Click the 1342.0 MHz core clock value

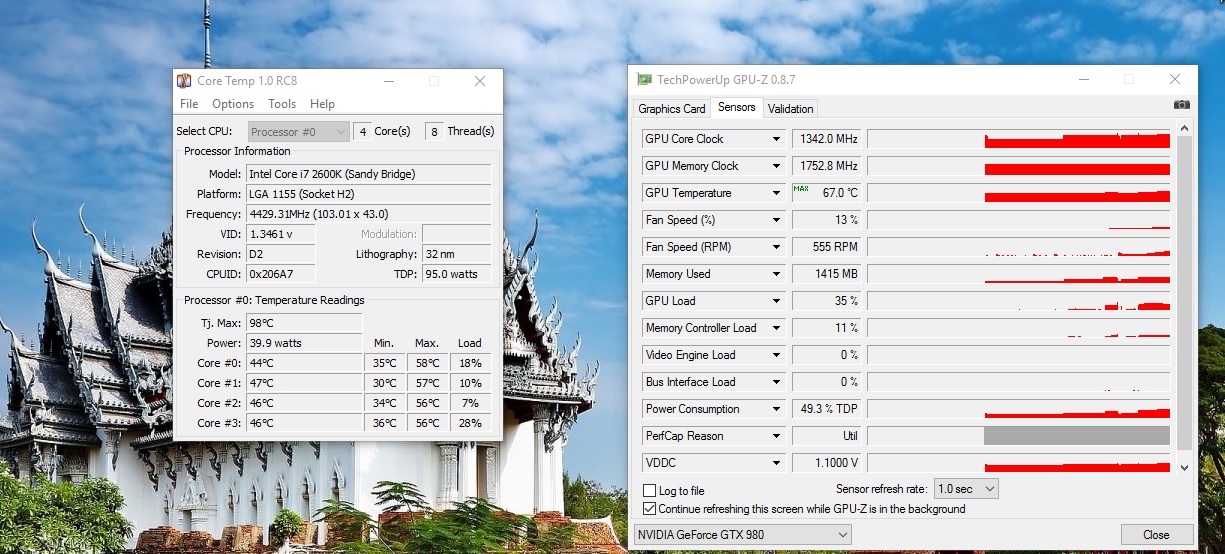click(x=827, y=139)
